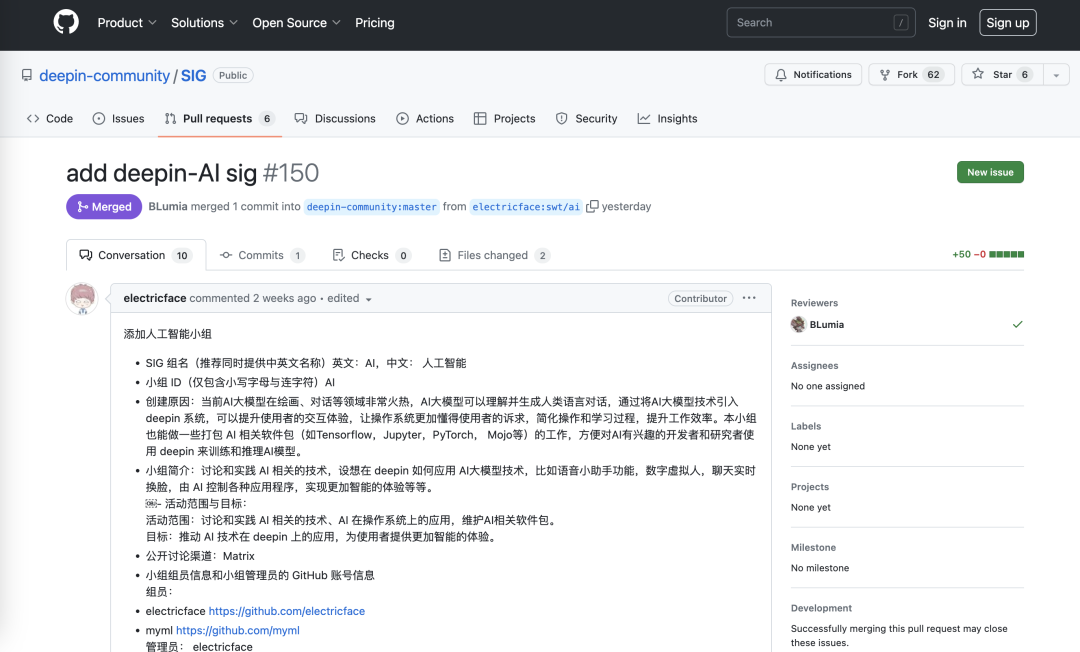The width and height of the screenshot is (1080, 652).
Task: Expand the Product menu
Action: [x=127, y=23]
